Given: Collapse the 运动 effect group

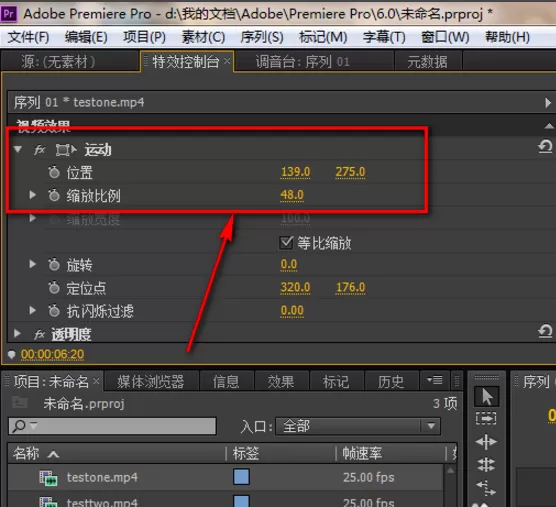Looking at the screenshot, I should pyautogui.click(x=18, y=149).
